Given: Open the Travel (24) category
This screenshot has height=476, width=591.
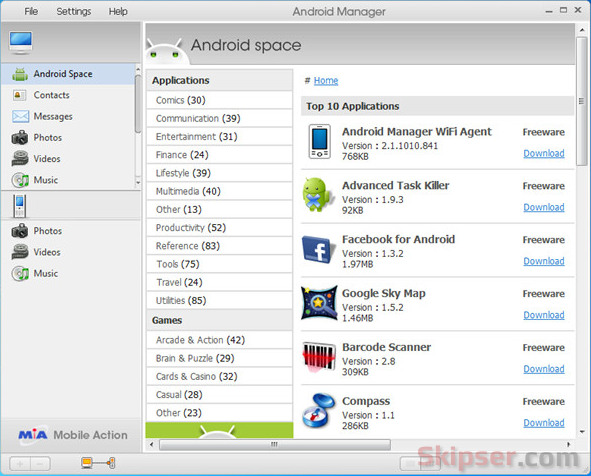Looking at the screenshot, I should click(x=219, y=282).
